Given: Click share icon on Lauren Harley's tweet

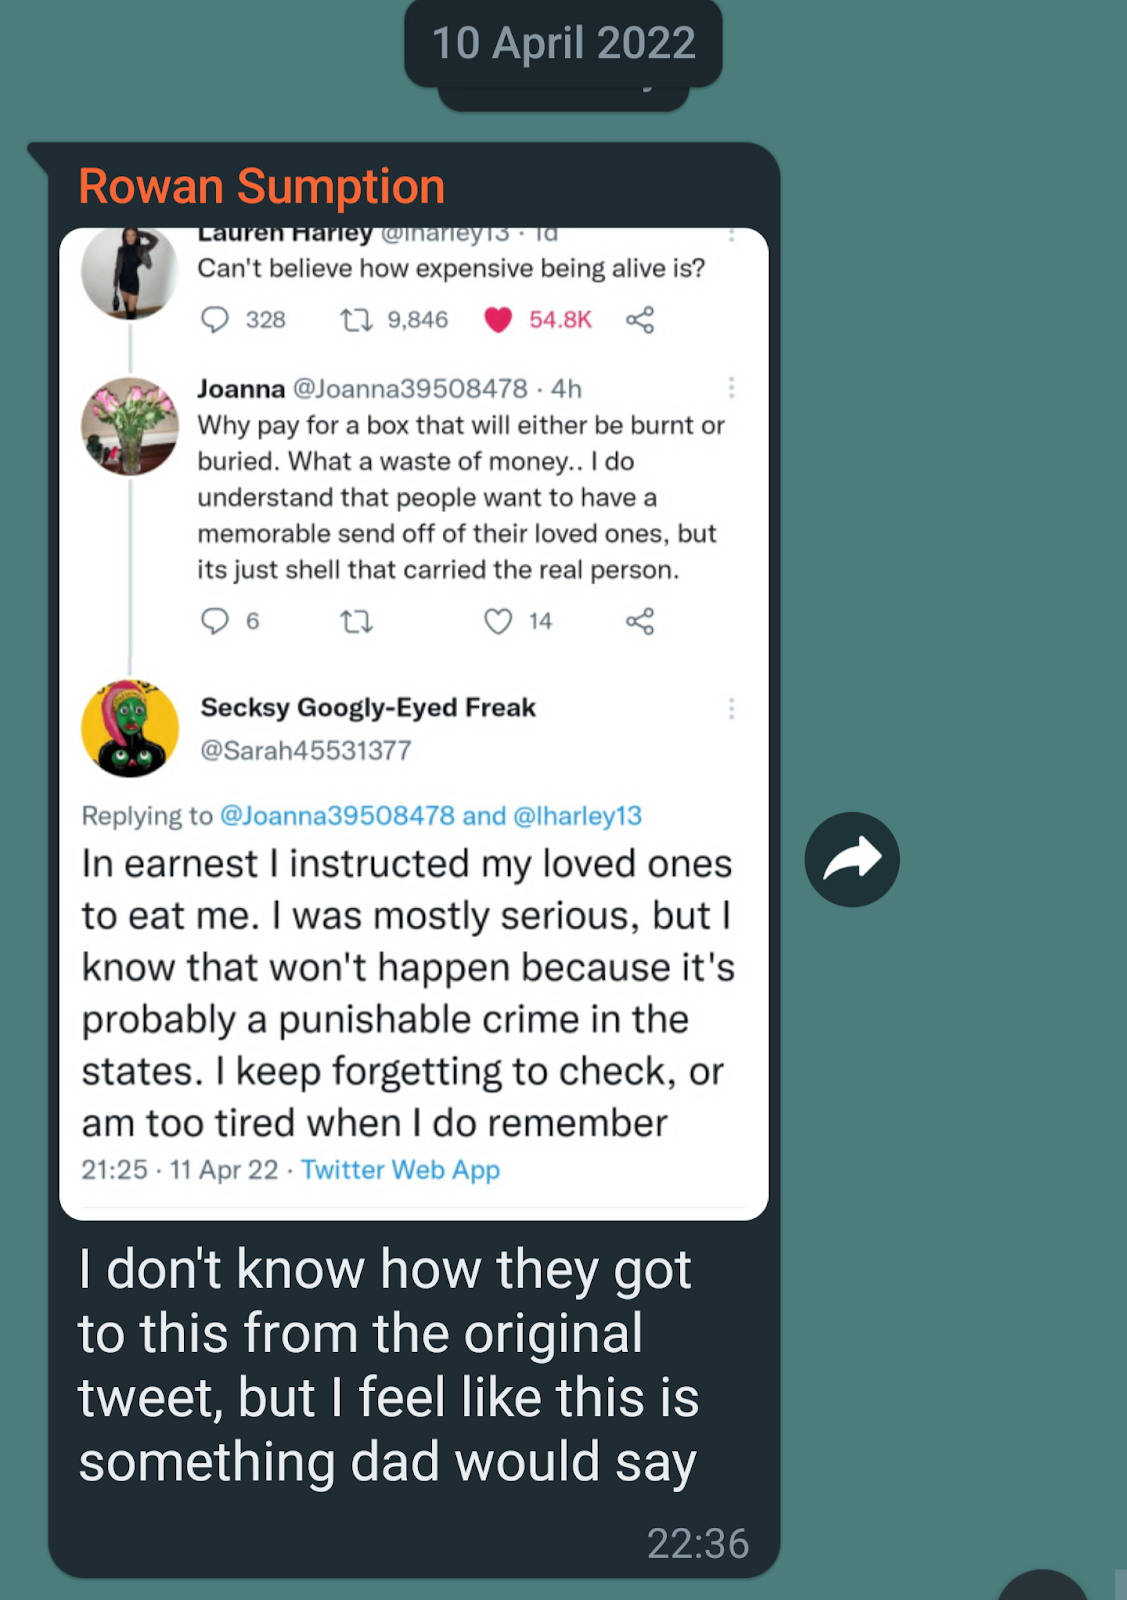Looking at the screenshot, I should pos(640,320).
